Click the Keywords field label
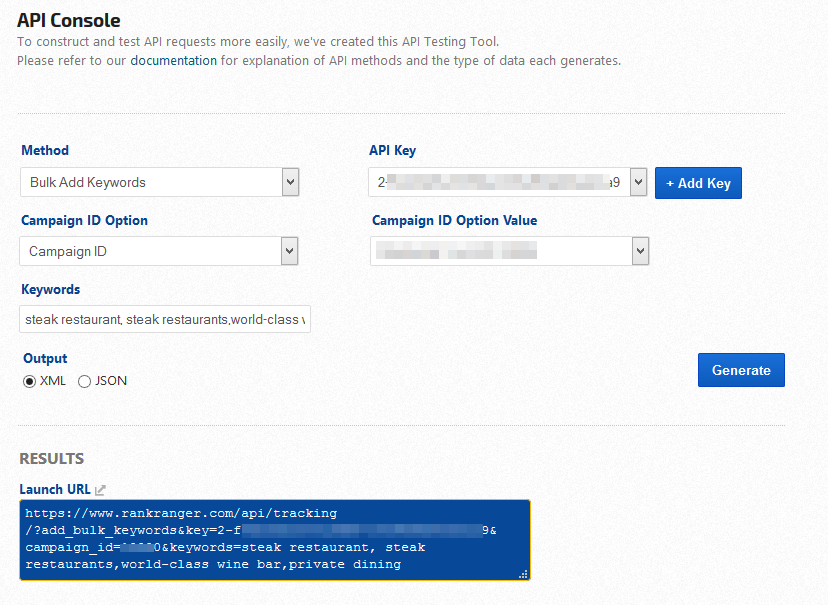Image resolution: width=828 pixels, height=605 pixels. 50,289
